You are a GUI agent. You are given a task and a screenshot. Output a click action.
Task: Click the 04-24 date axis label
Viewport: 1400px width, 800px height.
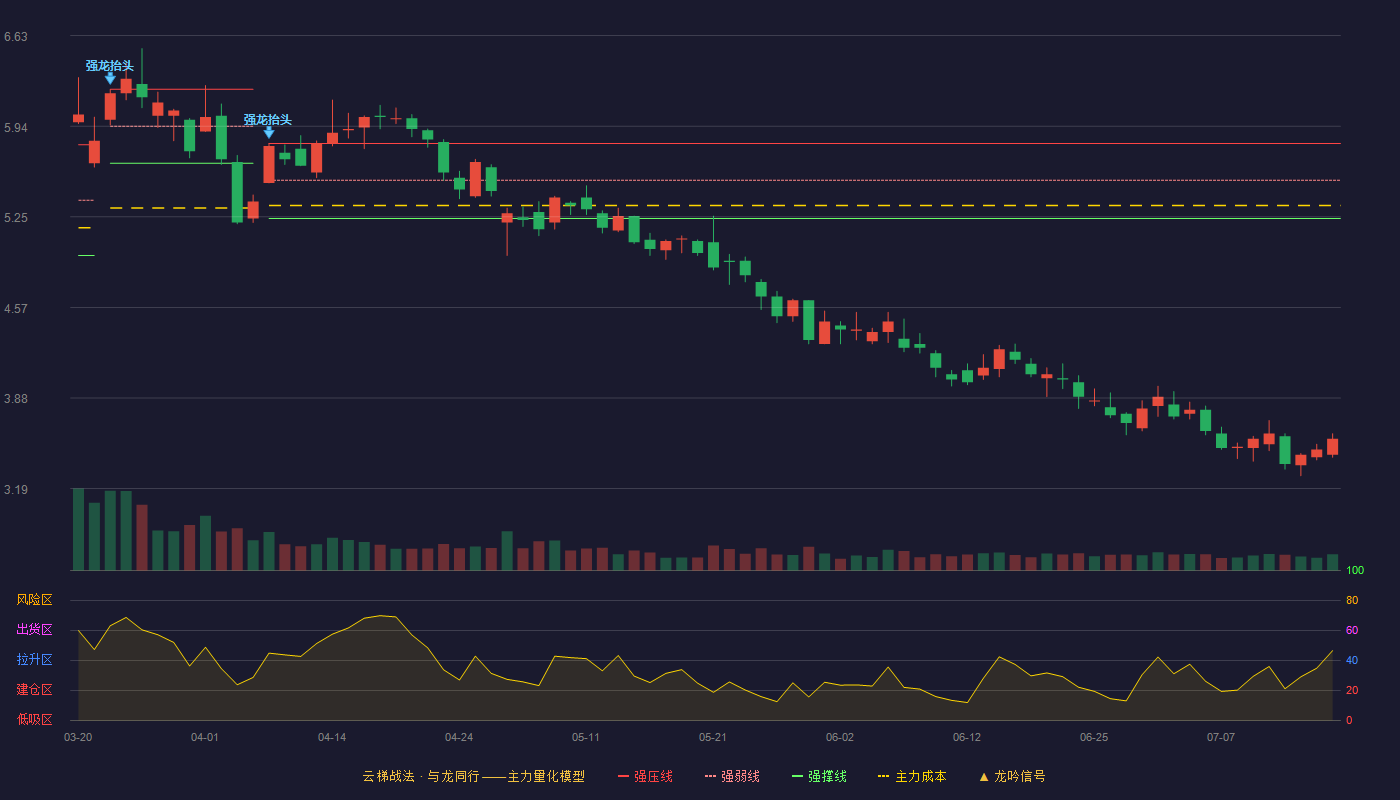[x=459, y=737]
